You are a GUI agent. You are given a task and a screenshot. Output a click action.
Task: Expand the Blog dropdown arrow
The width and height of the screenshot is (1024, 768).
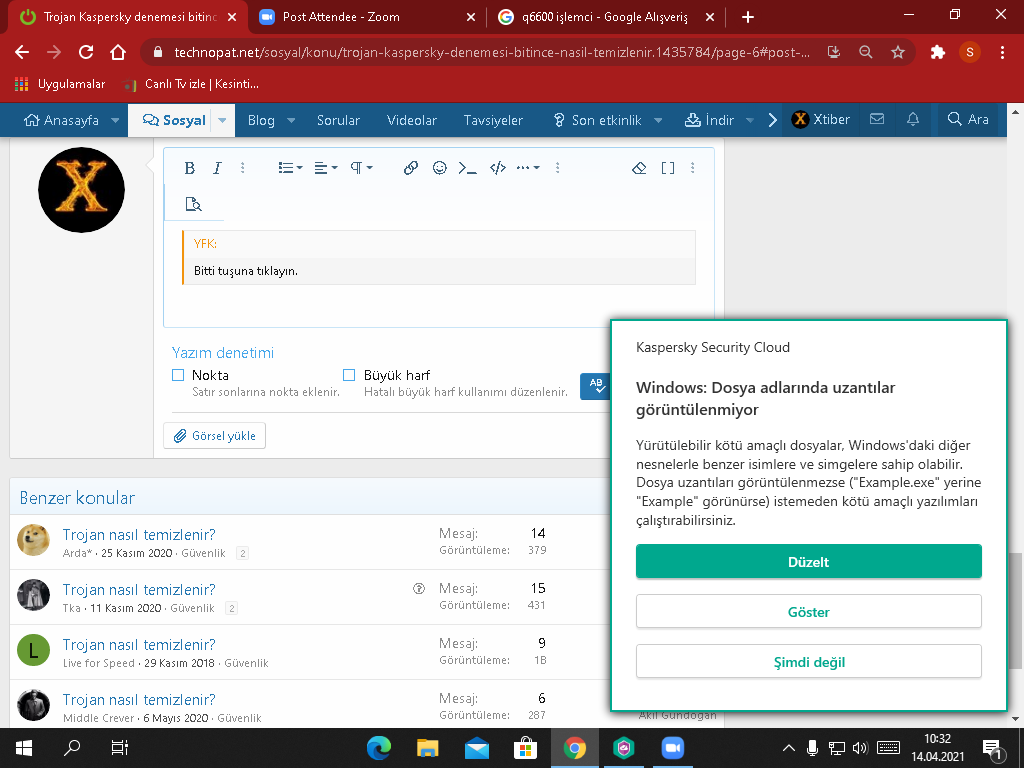(291, 120)
